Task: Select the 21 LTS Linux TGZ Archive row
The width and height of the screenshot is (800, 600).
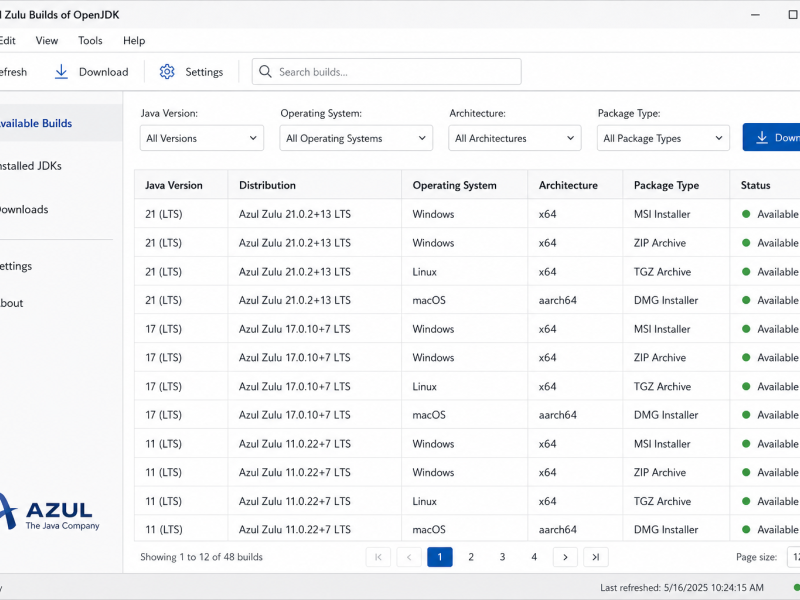Action: click(467, 272)
